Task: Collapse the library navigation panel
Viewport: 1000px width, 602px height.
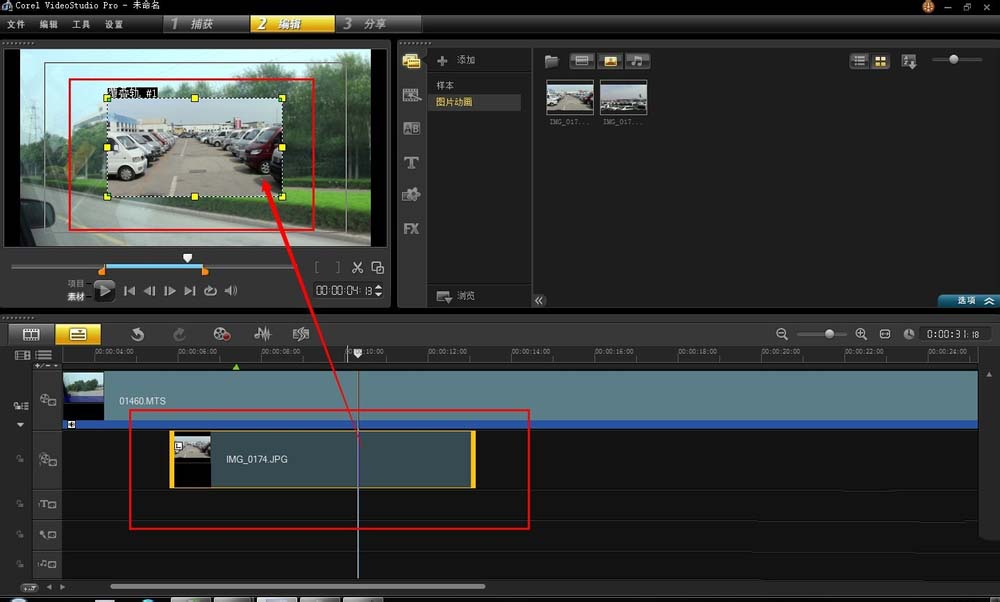Action: point(540,300)
